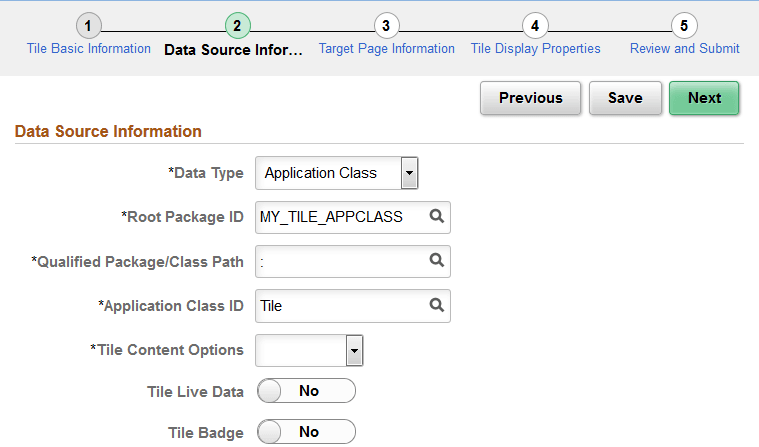The width and height of the screenshot is (759, 447).
Task: Go to Tile Display Properties step
Action: pos(535,48)
